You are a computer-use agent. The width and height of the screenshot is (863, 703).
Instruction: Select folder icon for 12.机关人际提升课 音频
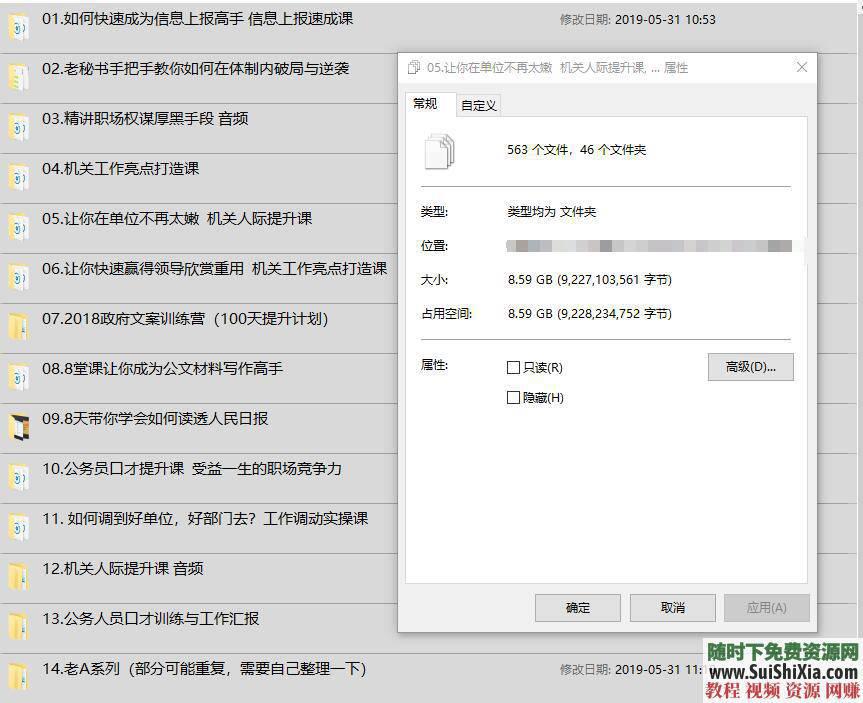(x=18, y=577)
